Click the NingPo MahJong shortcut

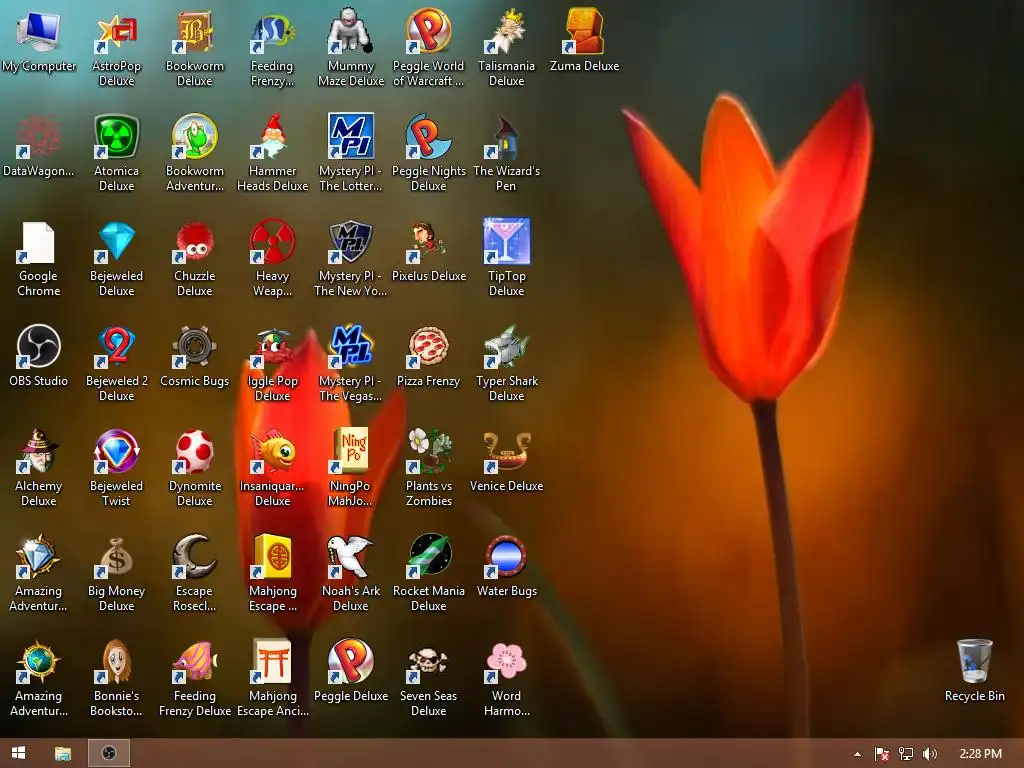(x=351, y=452)
